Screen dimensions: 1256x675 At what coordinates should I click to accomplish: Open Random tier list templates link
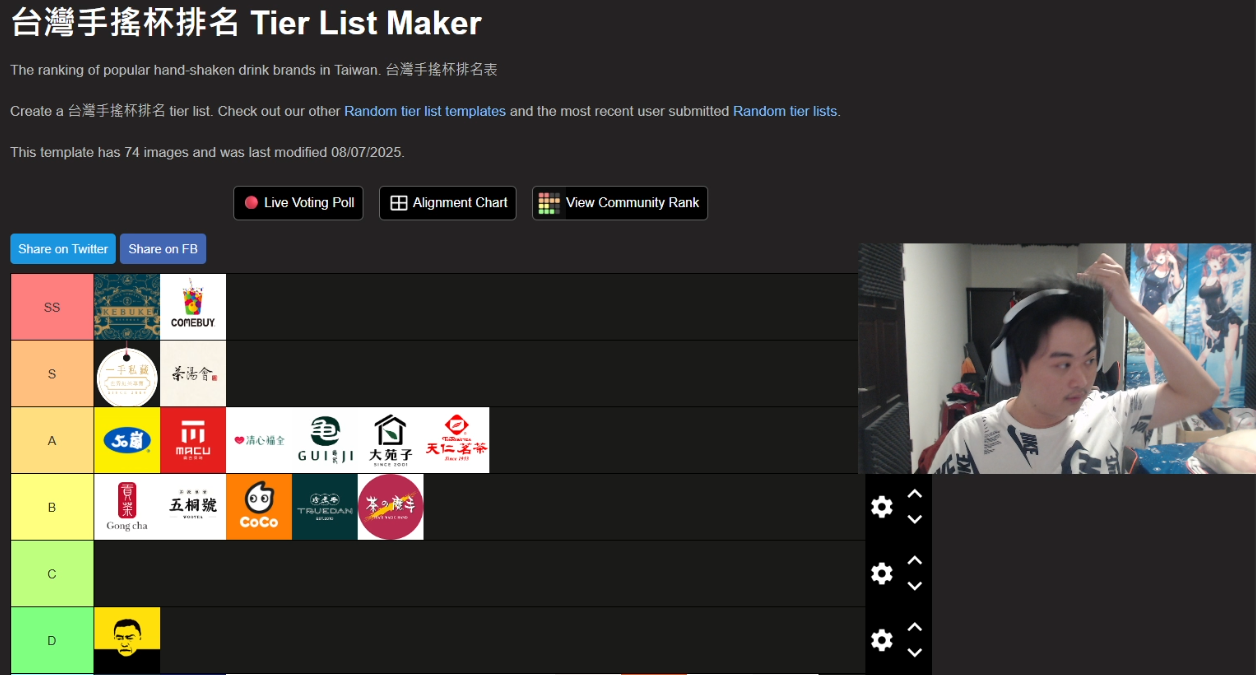(x=425, y=111)
